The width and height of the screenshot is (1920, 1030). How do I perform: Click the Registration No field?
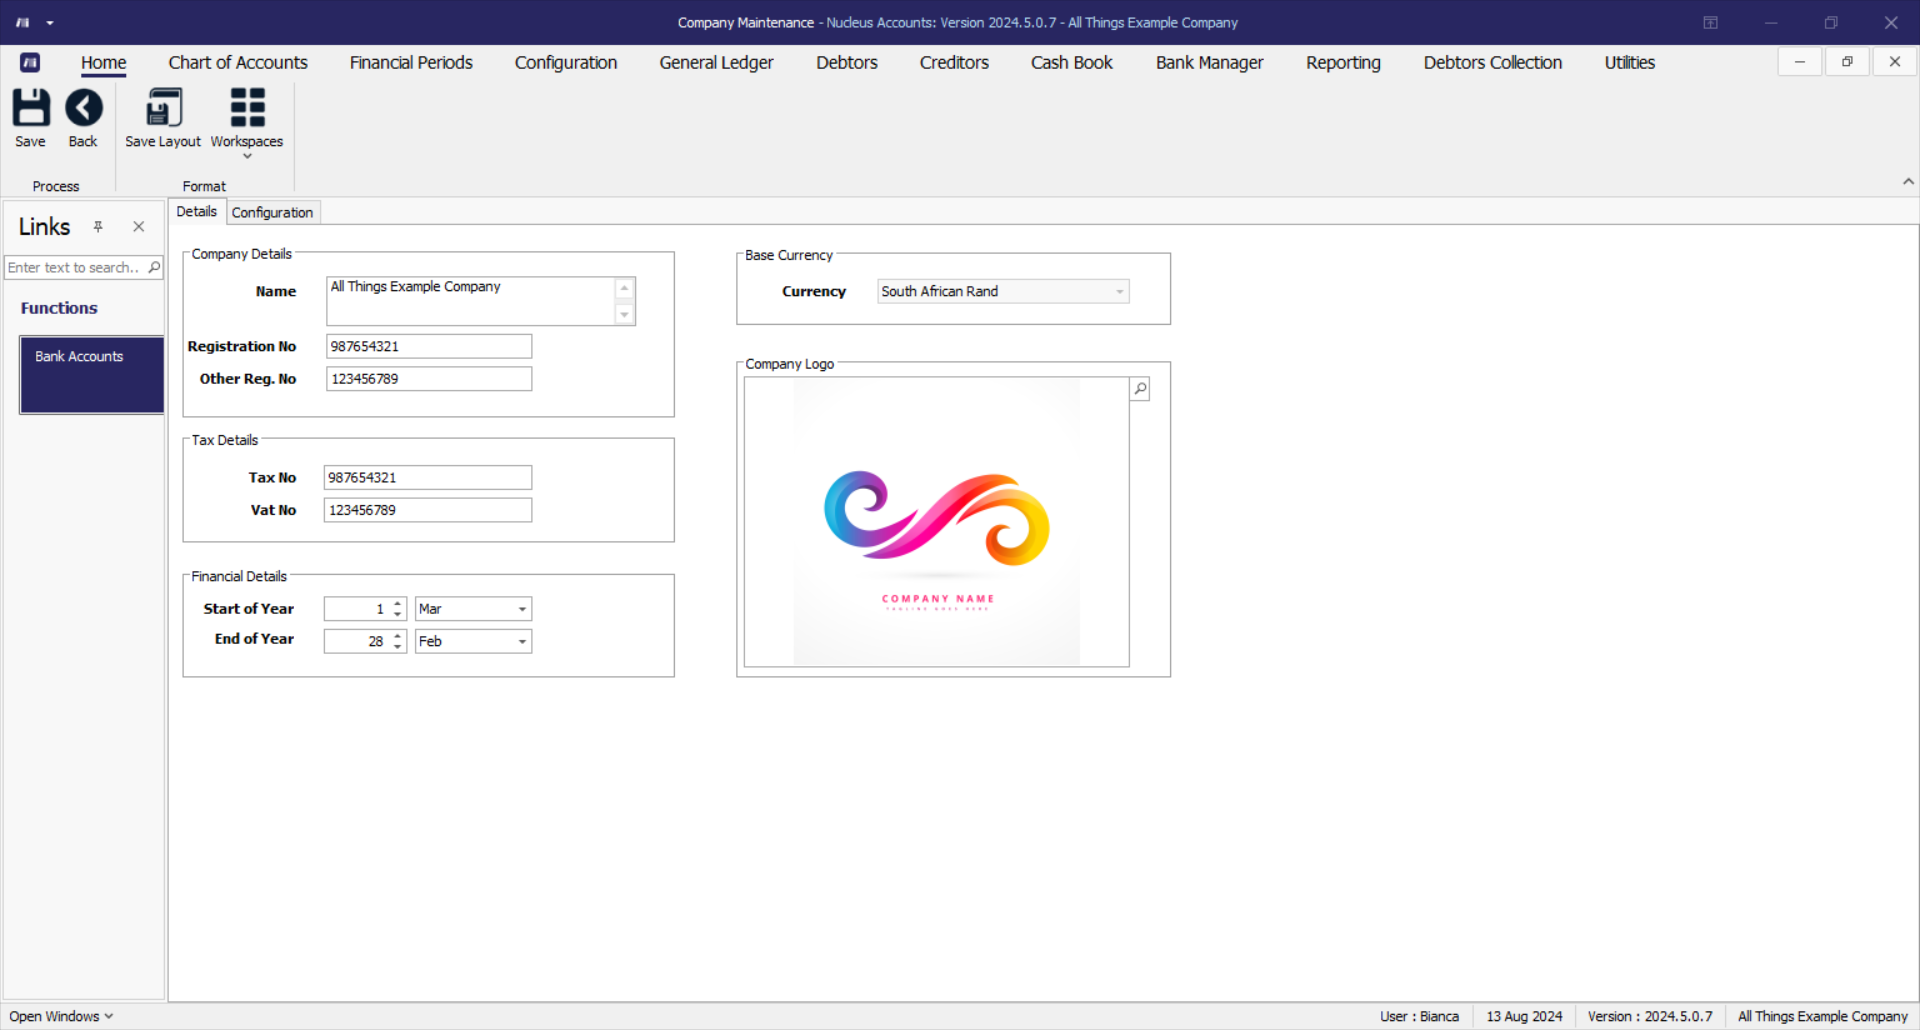tap(429, 346)
